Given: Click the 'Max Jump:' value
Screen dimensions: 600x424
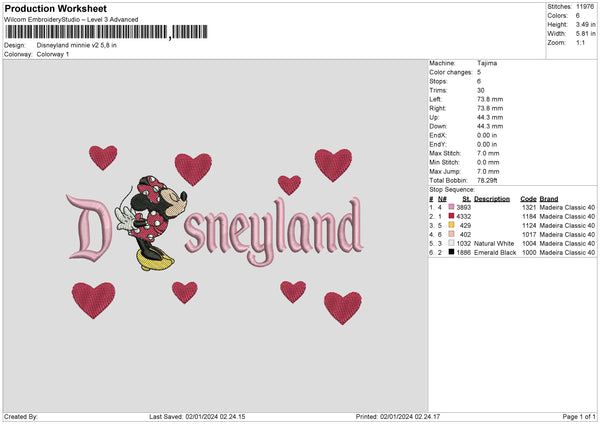Looking at the screenshot, I should 488,171.
